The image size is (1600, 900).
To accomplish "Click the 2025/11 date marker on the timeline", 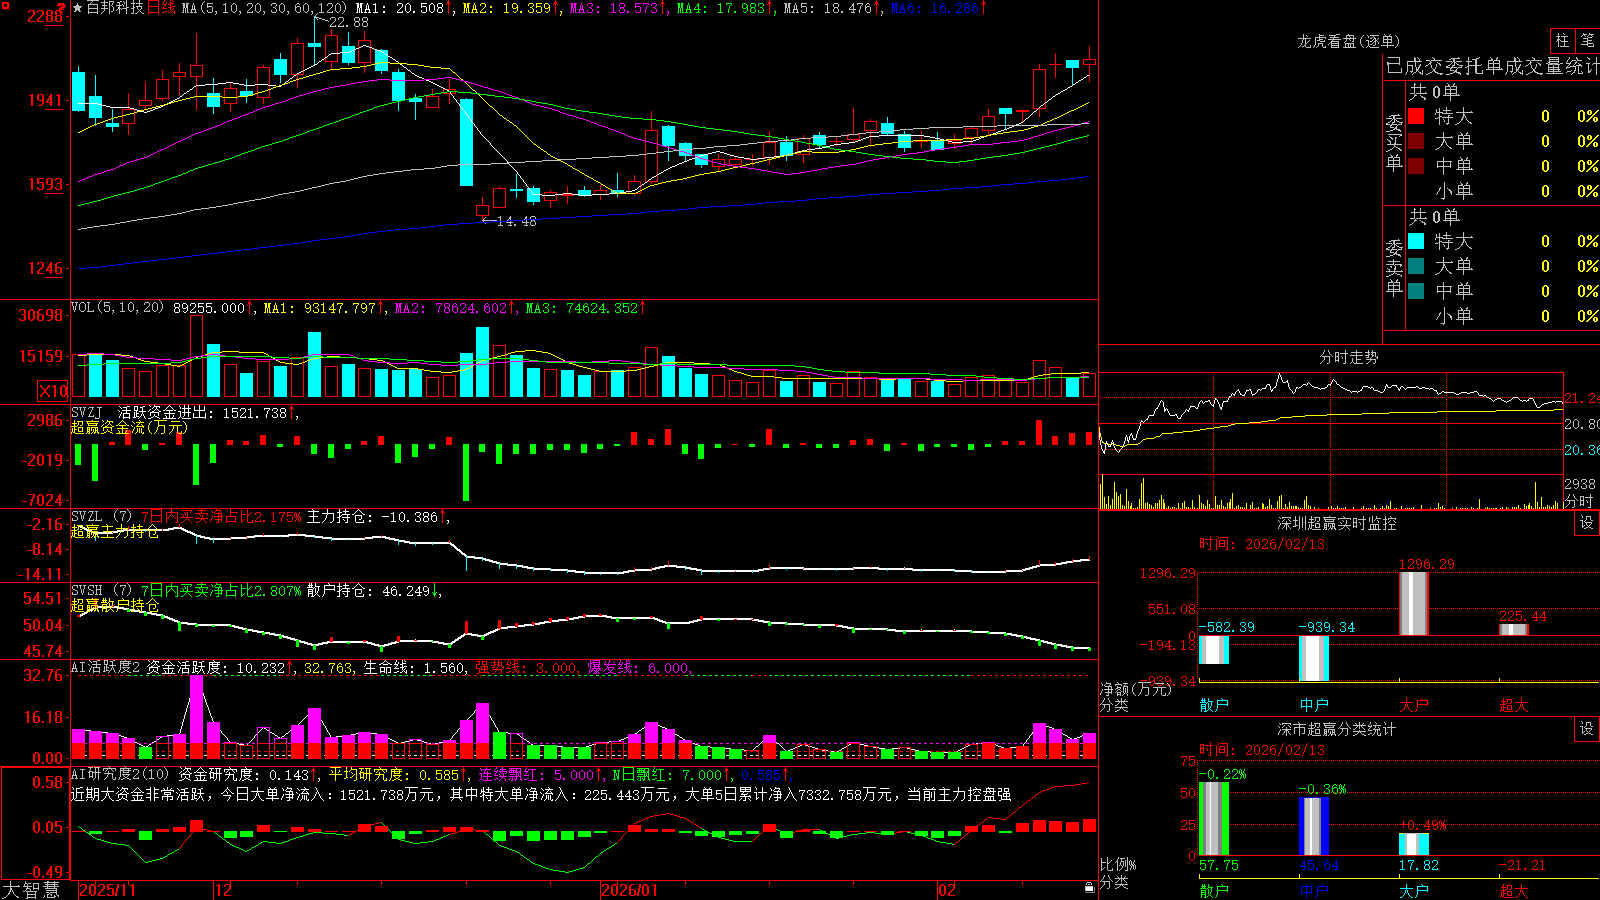I will pyautogui.click(x=107, y=890).
